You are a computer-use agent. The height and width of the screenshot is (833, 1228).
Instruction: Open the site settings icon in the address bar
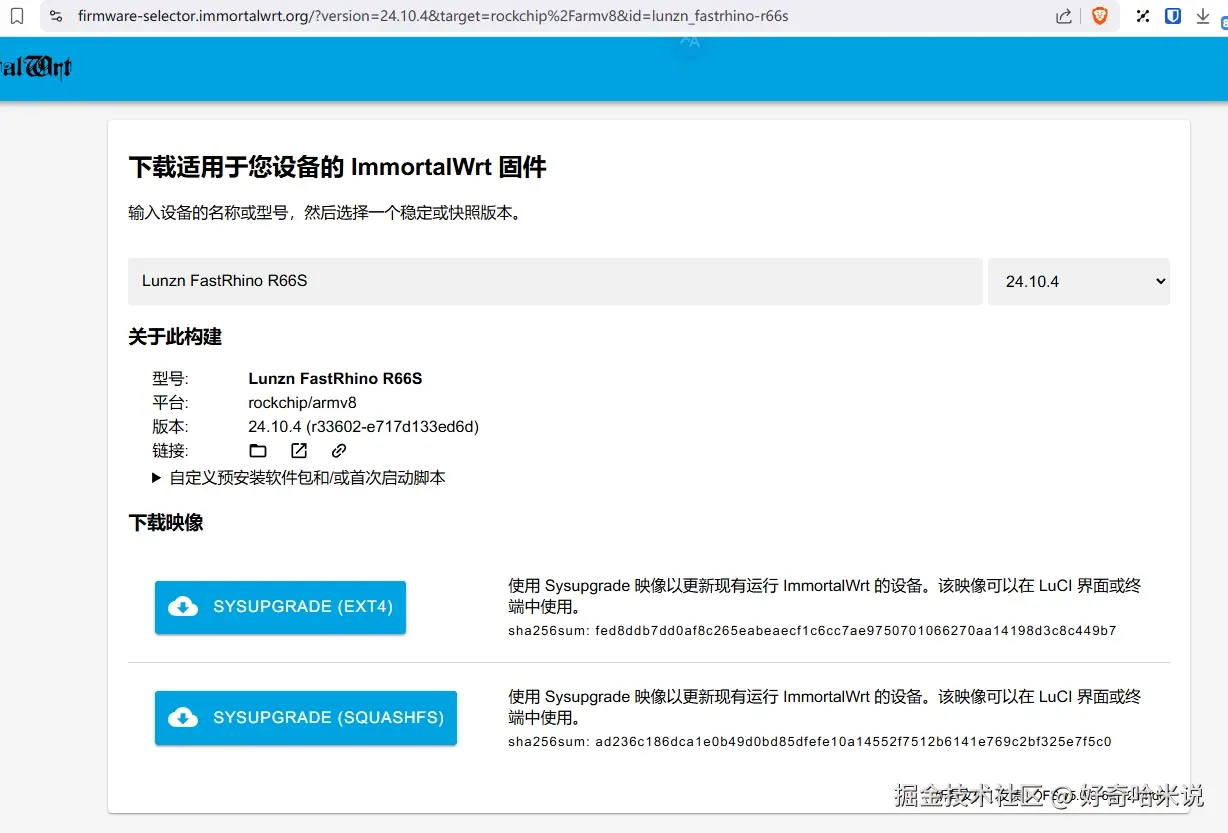(56, 16)
